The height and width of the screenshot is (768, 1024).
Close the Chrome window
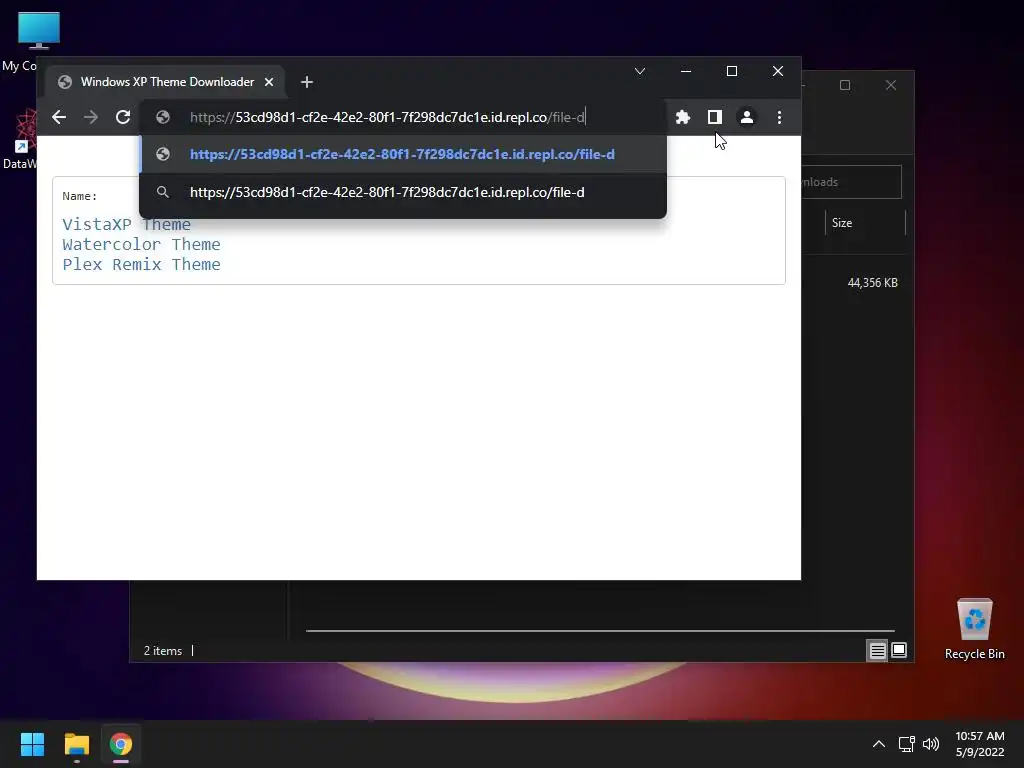pyautogui.click(x=778, y=71)
